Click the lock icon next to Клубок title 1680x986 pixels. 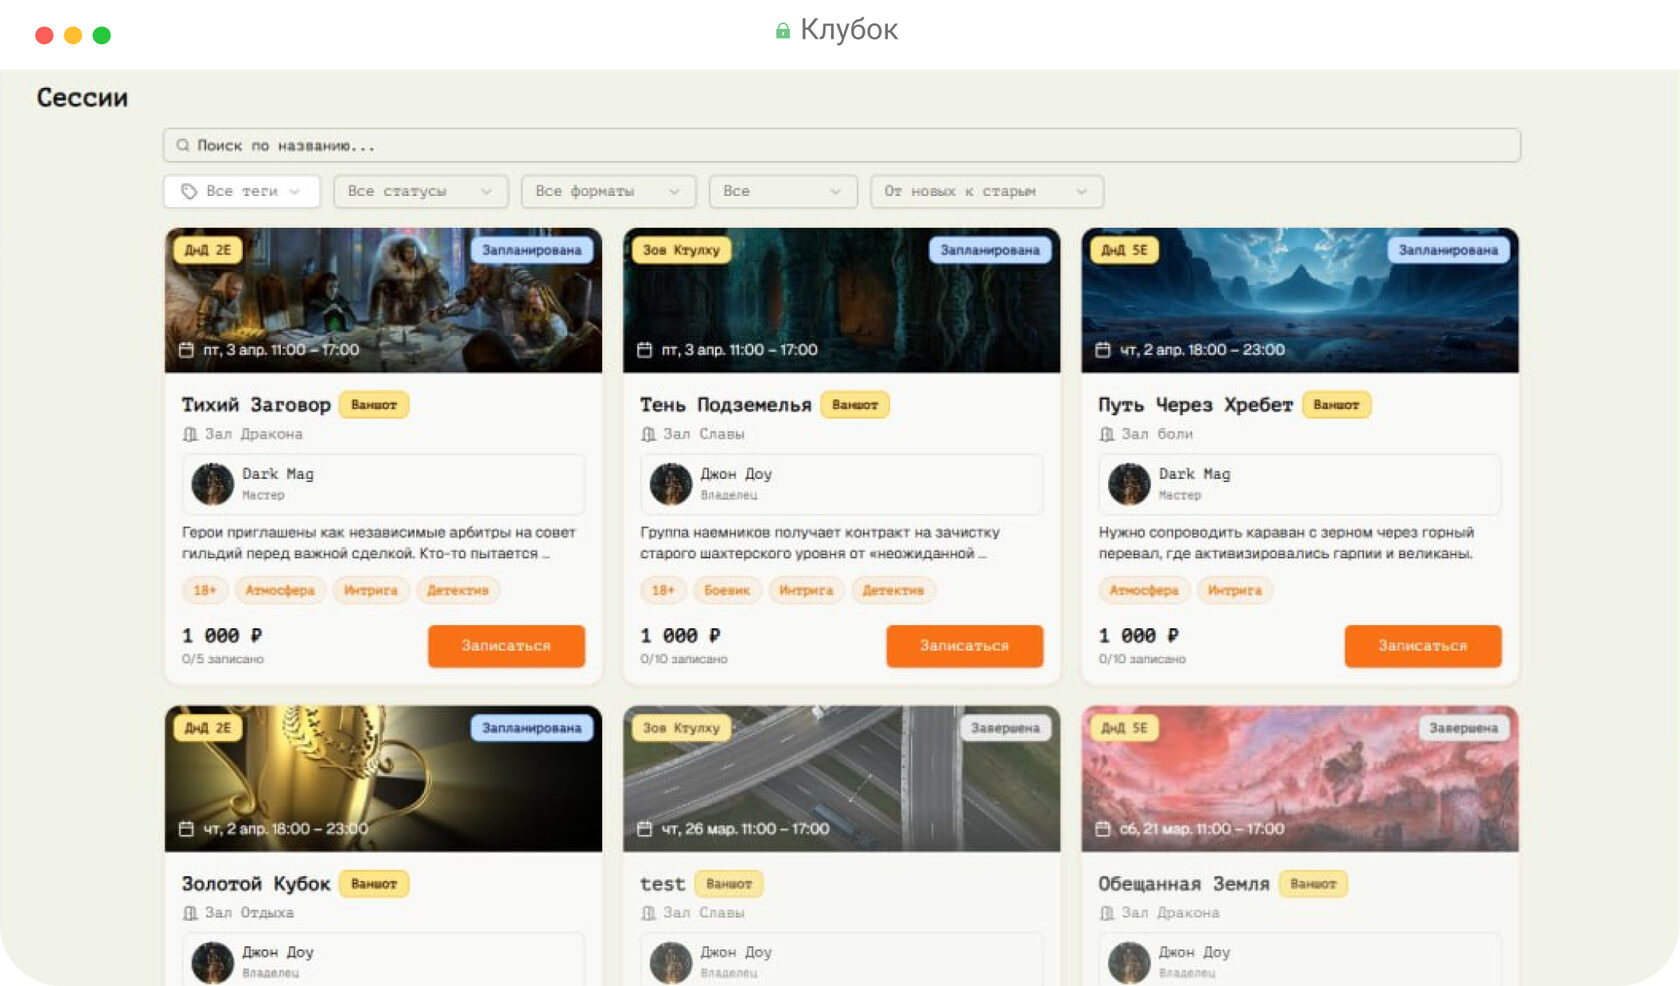point(783,31)
